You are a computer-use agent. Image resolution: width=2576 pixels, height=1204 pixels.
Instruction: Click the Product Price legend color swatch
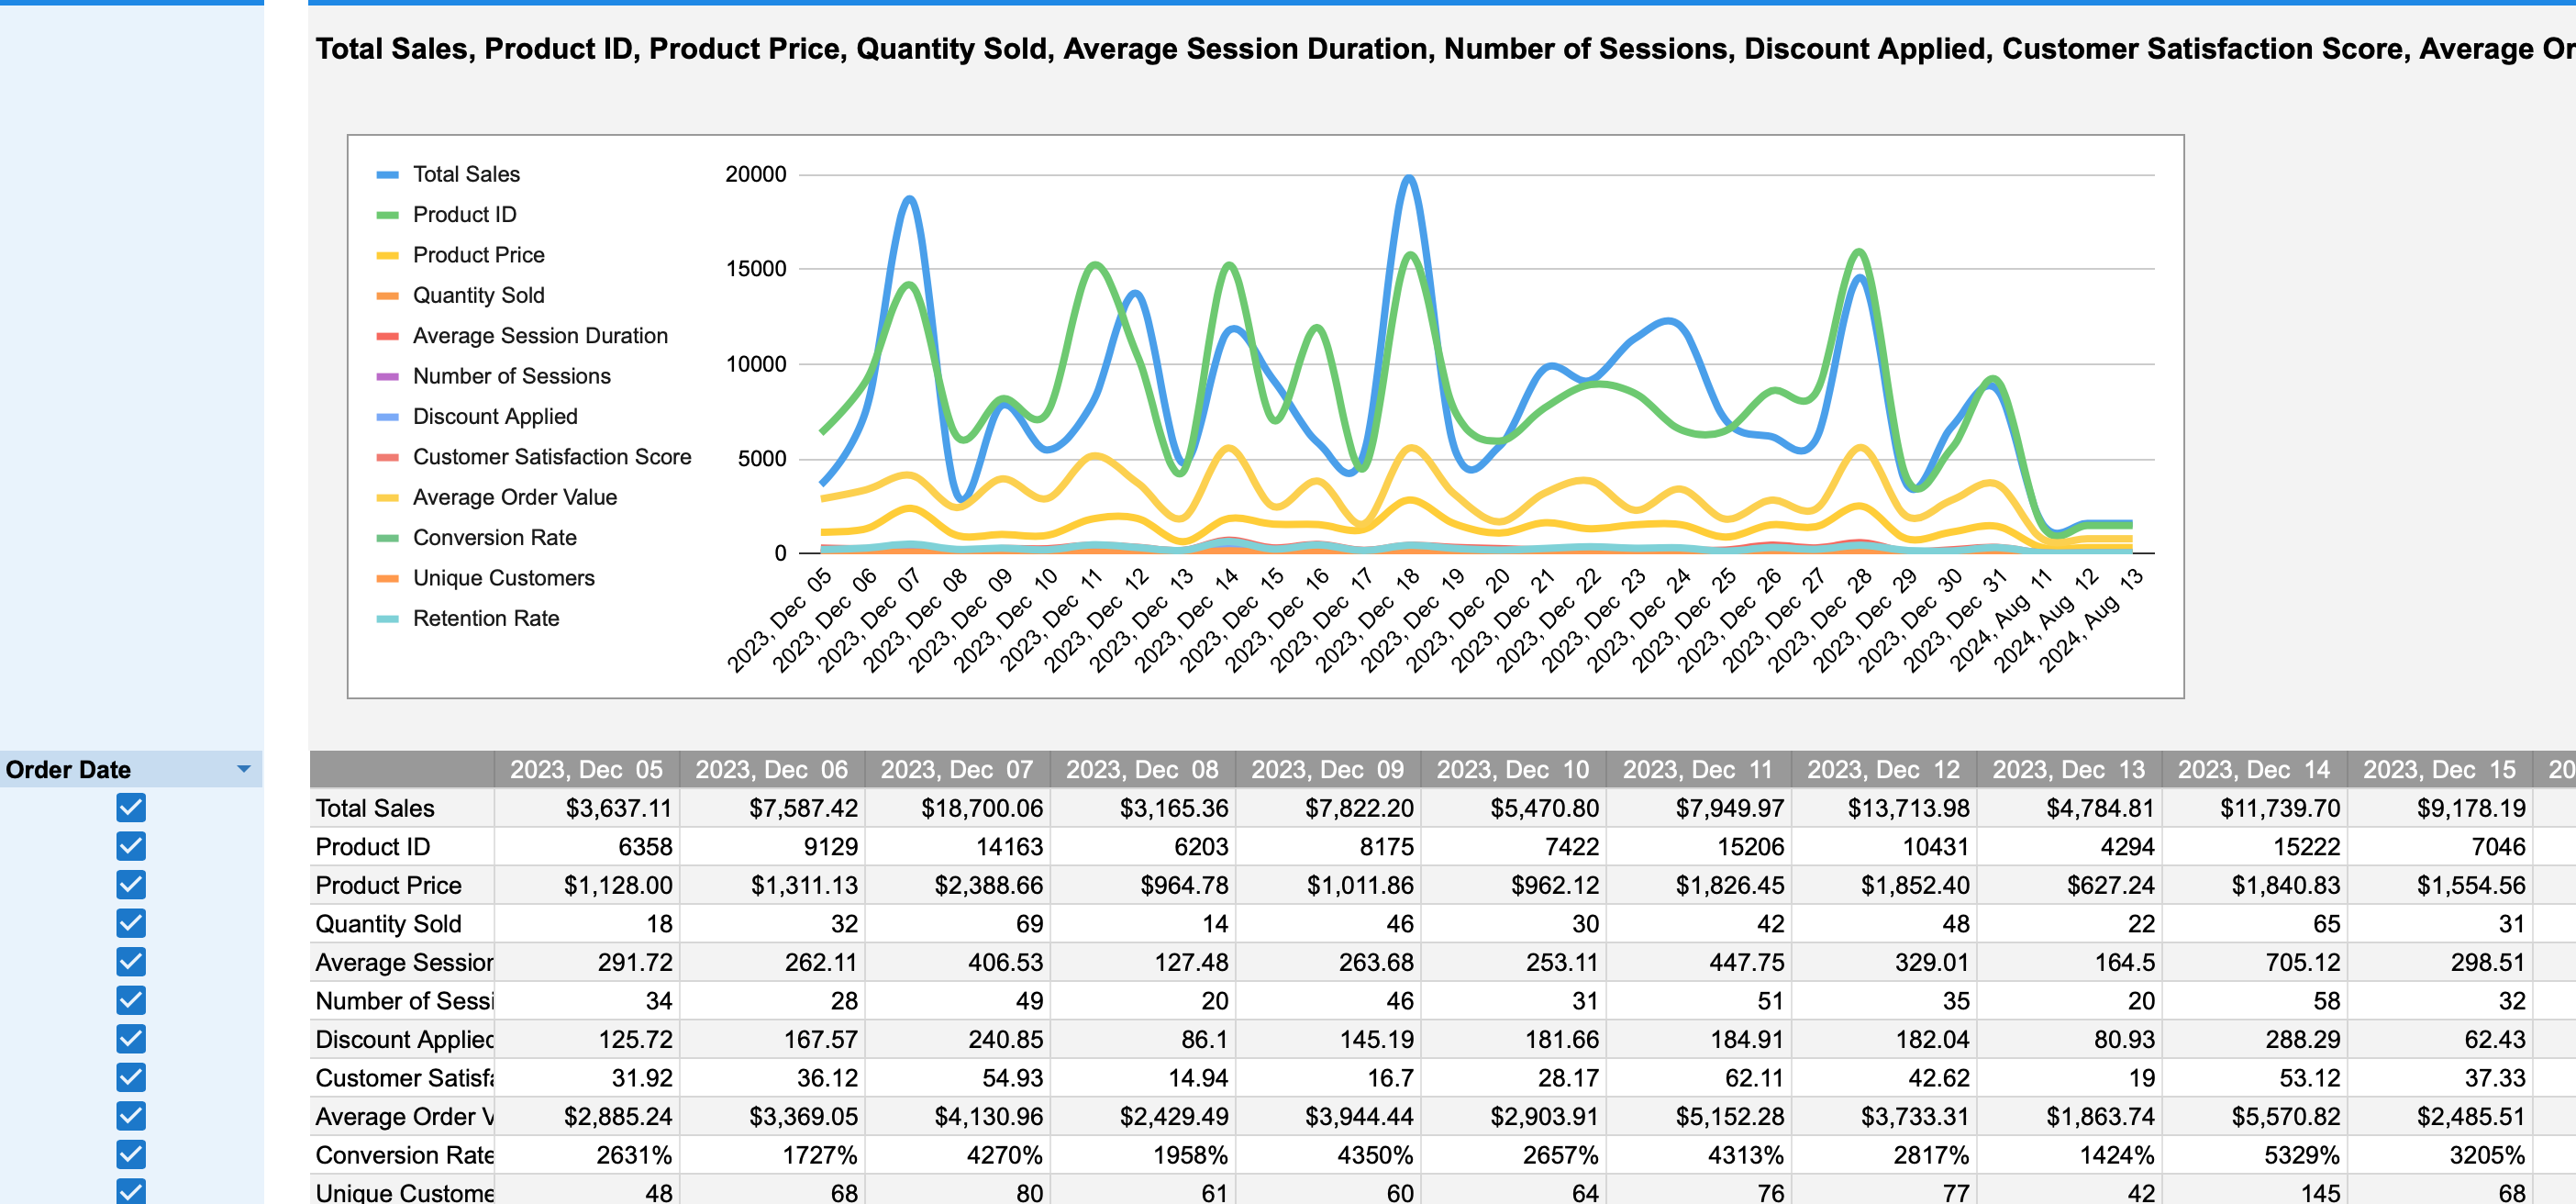387,256
